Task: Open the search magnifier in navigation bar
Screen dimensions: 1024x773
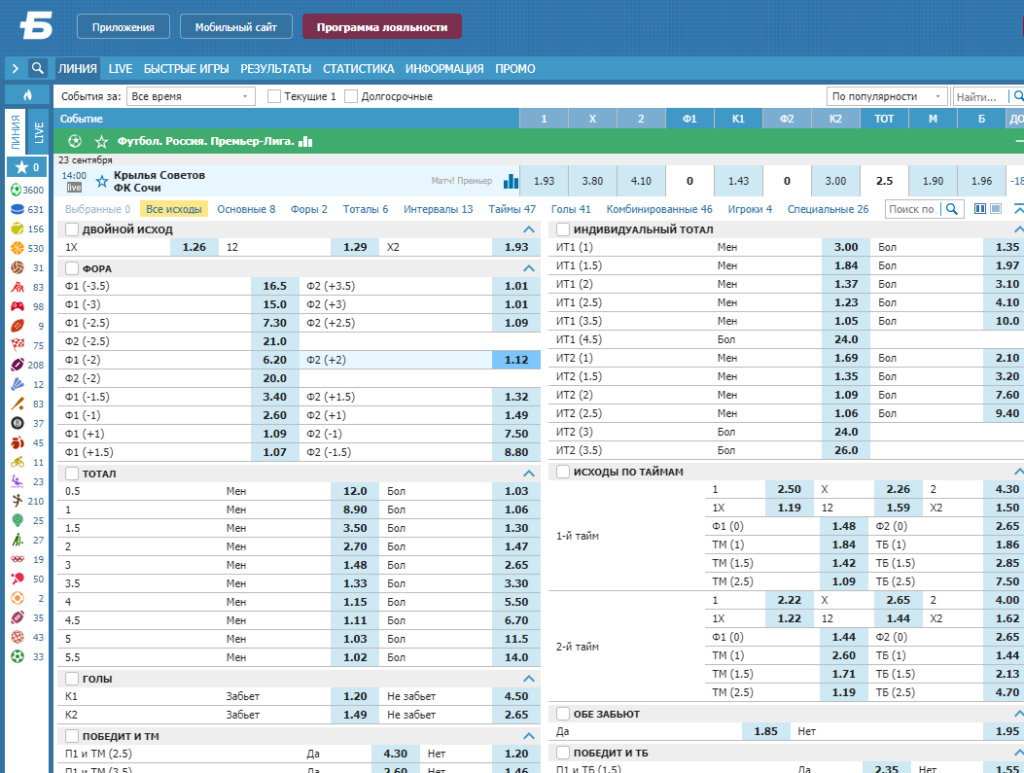Action: pyautogui.click(x=38, y=68)
